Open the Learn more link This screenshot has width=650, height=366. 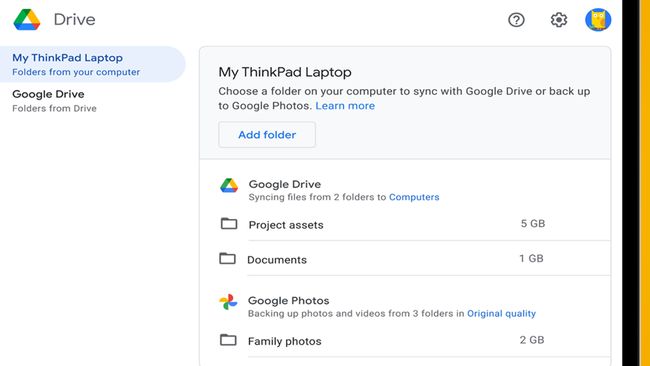[x=345, y=106]
